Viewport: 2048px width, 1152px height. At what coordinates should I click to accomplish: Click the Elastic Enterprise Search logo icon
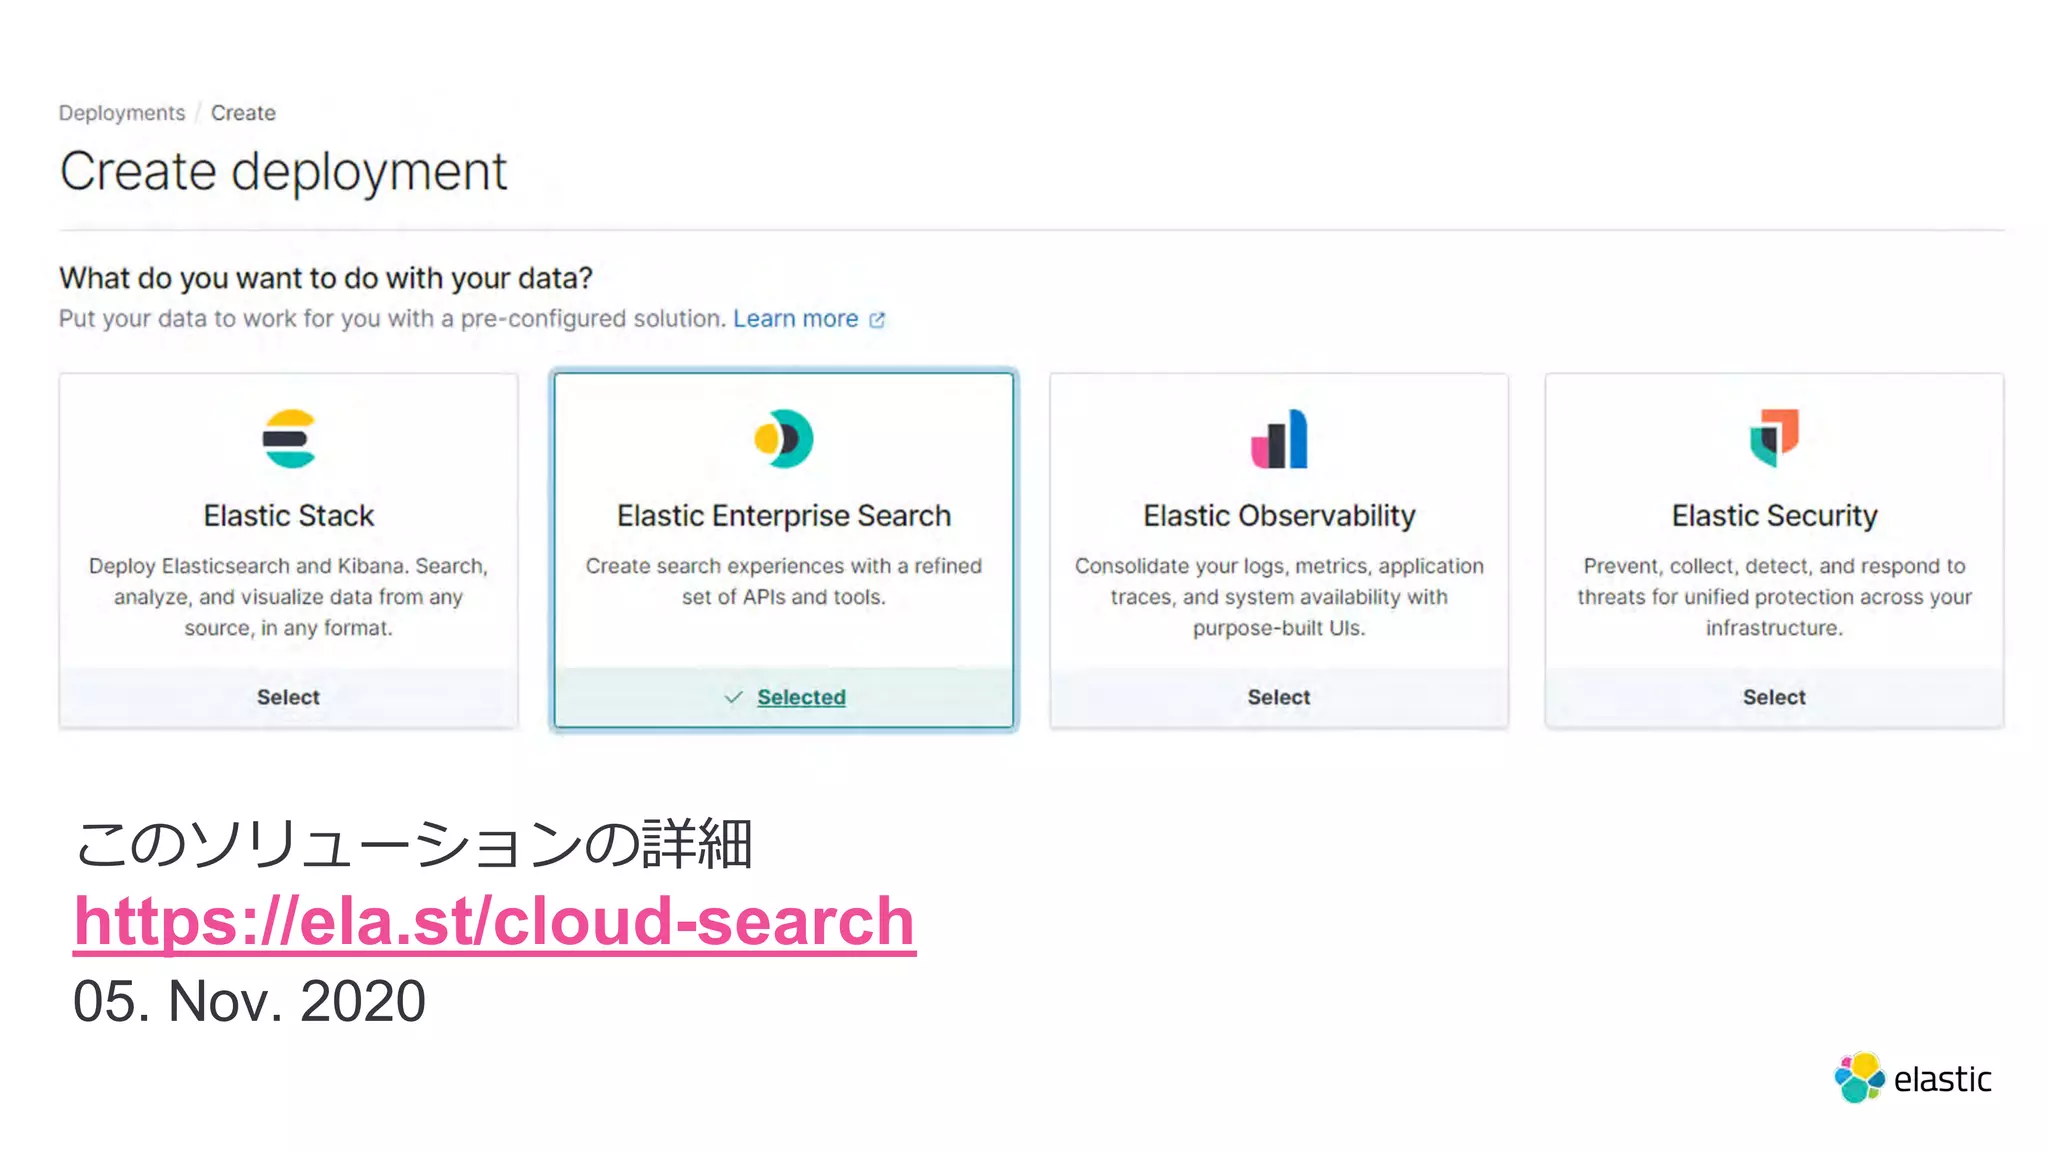(x=784, y=438)
